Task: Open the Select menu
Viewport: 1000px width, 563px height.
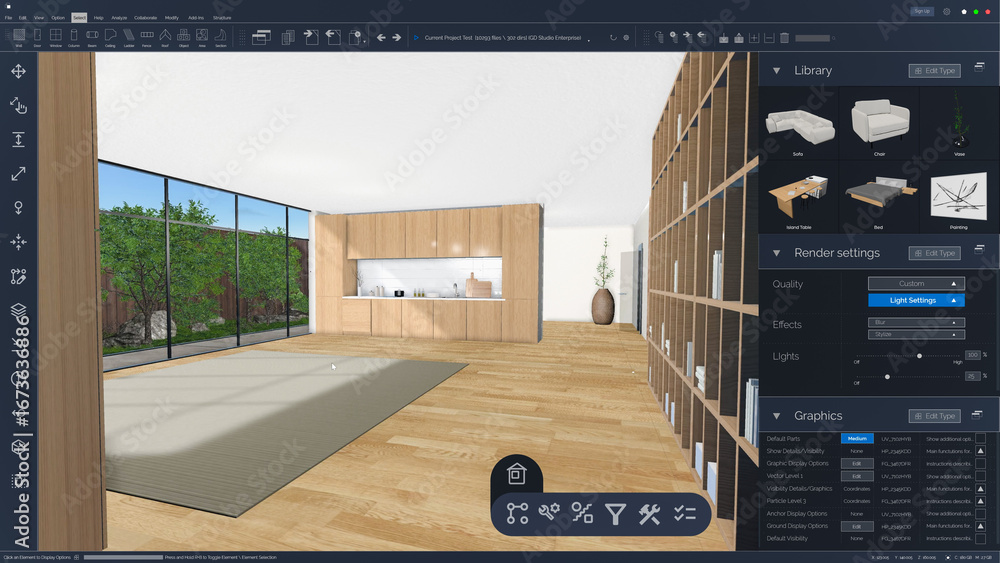Action: click(79, 18)
